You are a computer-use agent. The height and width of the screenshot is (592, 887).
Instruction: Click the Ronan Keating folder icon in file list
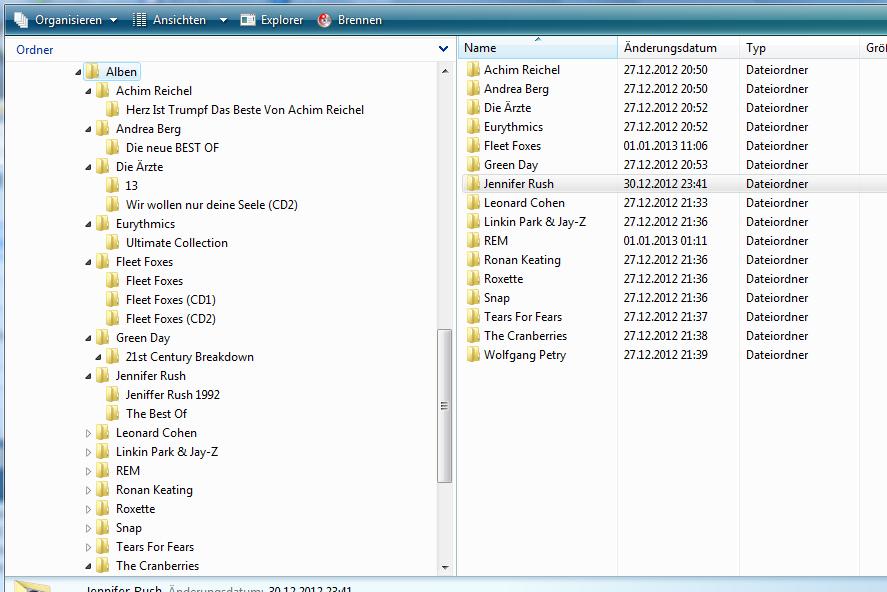click(x=473, y=260)
